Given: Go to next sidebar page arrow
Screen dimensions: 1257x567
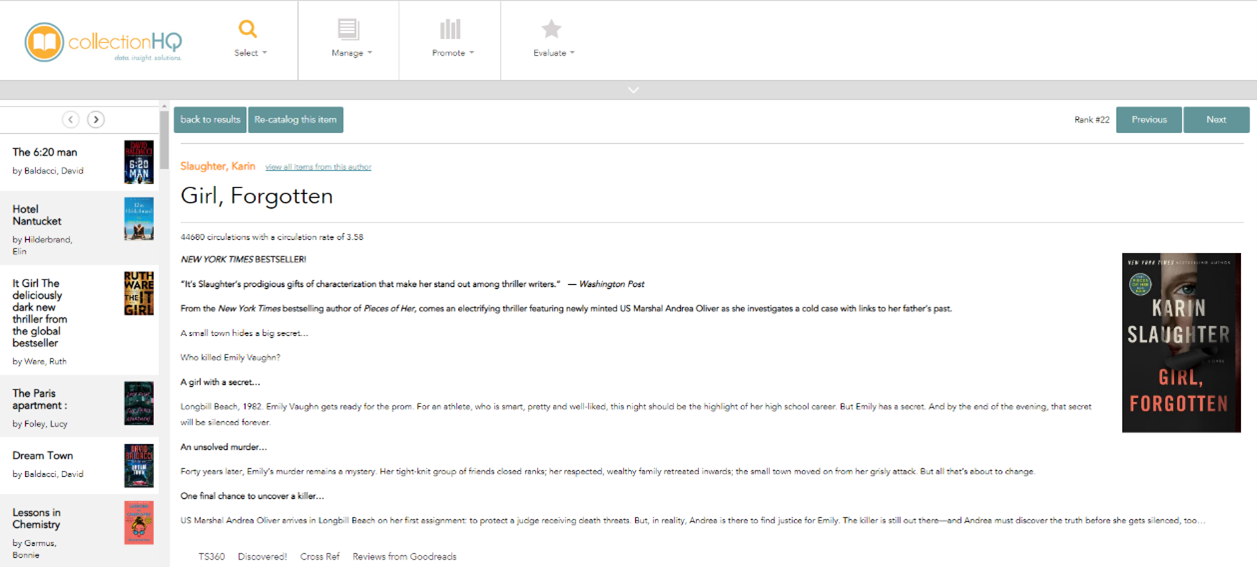Looking at the screenshot, I should click(96, 120).
